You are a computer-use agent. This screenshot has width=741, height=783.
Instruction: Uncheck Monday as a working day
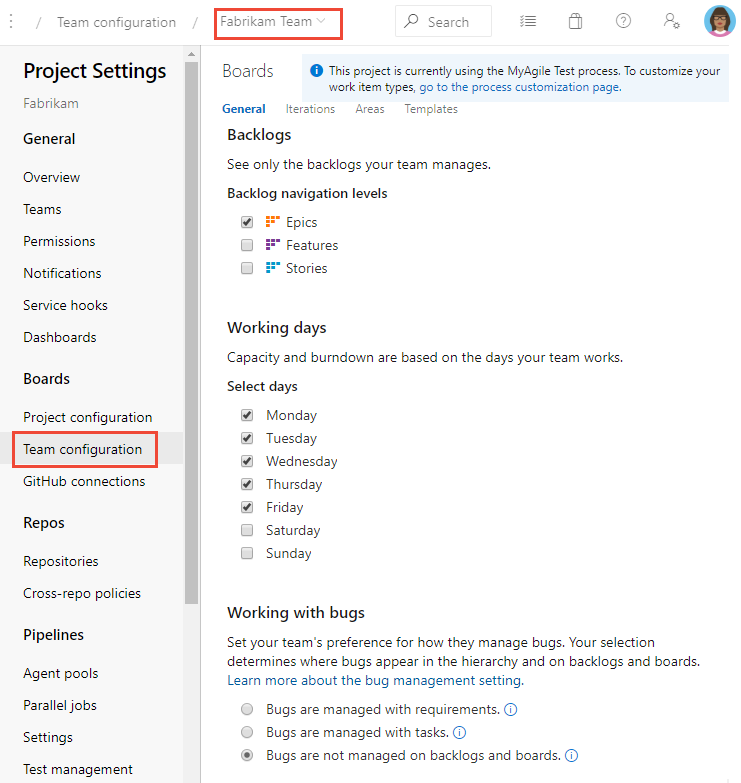(247, 415)
